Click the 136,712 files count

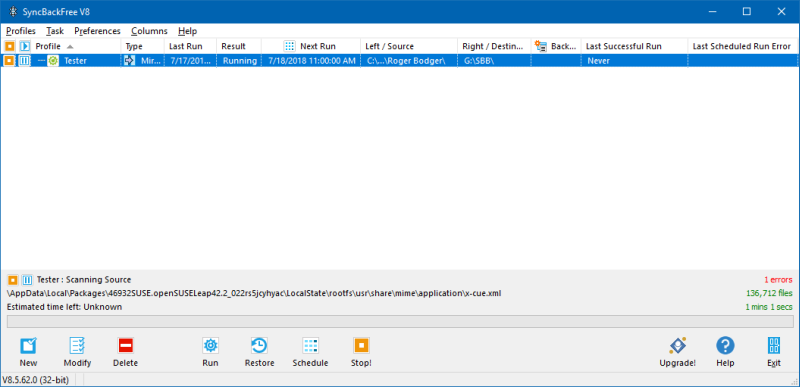pyautogui.click(x=769, y=294)
